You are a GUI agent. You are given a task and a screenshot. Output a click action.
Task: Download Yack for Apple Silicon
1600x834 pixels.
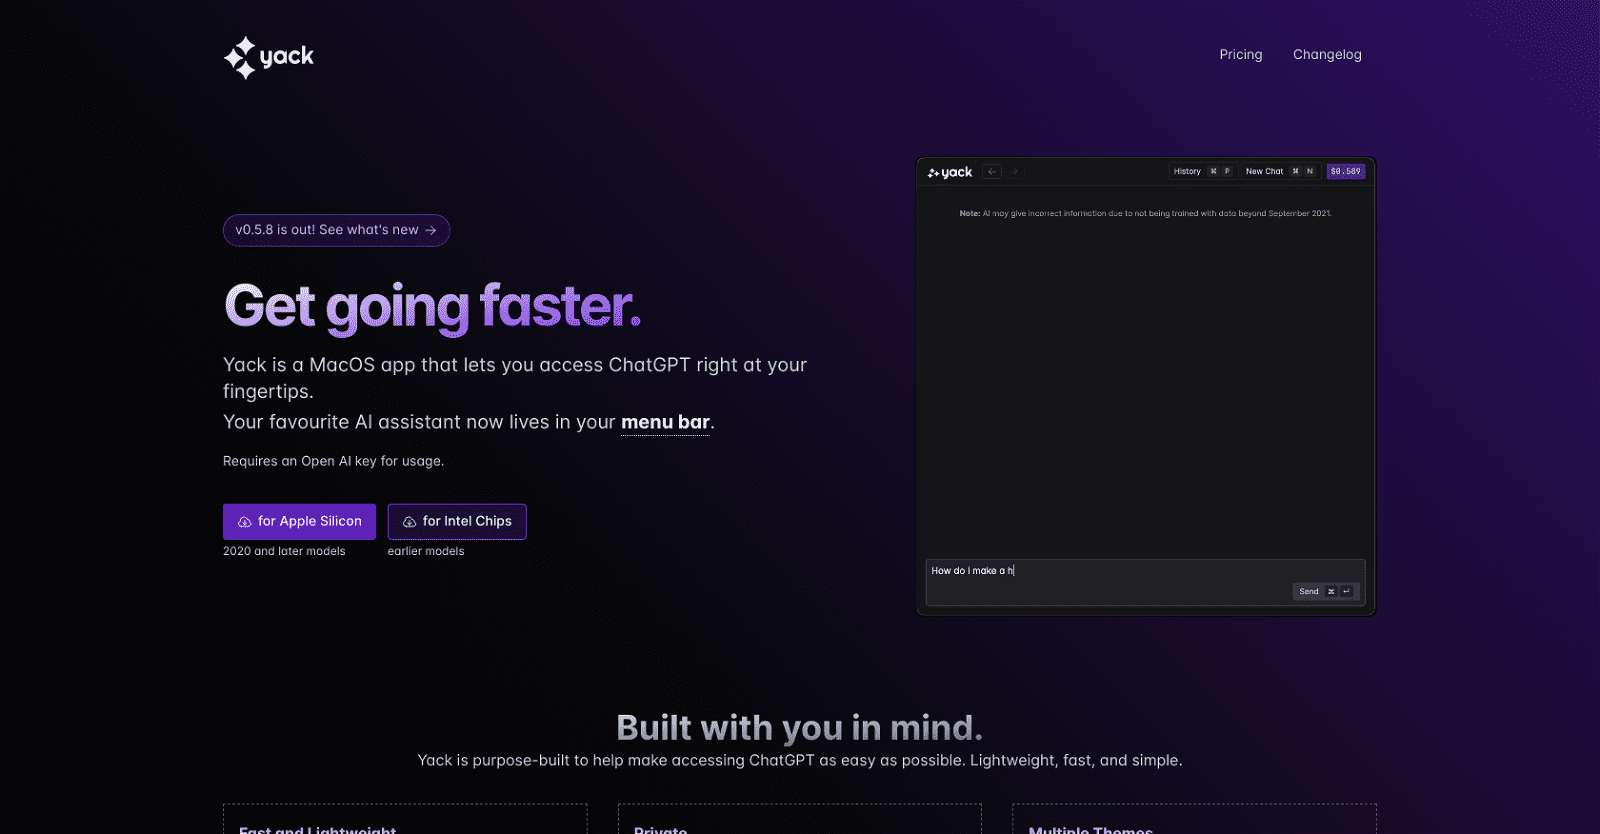point(299,522)
